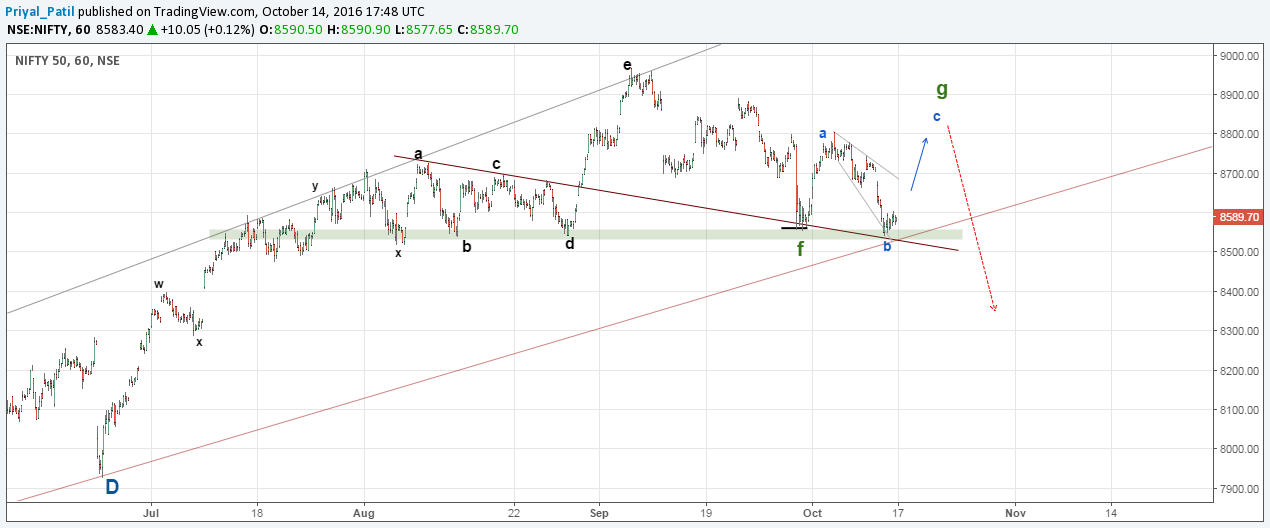This screenshot has width=1270, height=528.
Task: Select the large blue D wave label
Action: click(113, 486)
